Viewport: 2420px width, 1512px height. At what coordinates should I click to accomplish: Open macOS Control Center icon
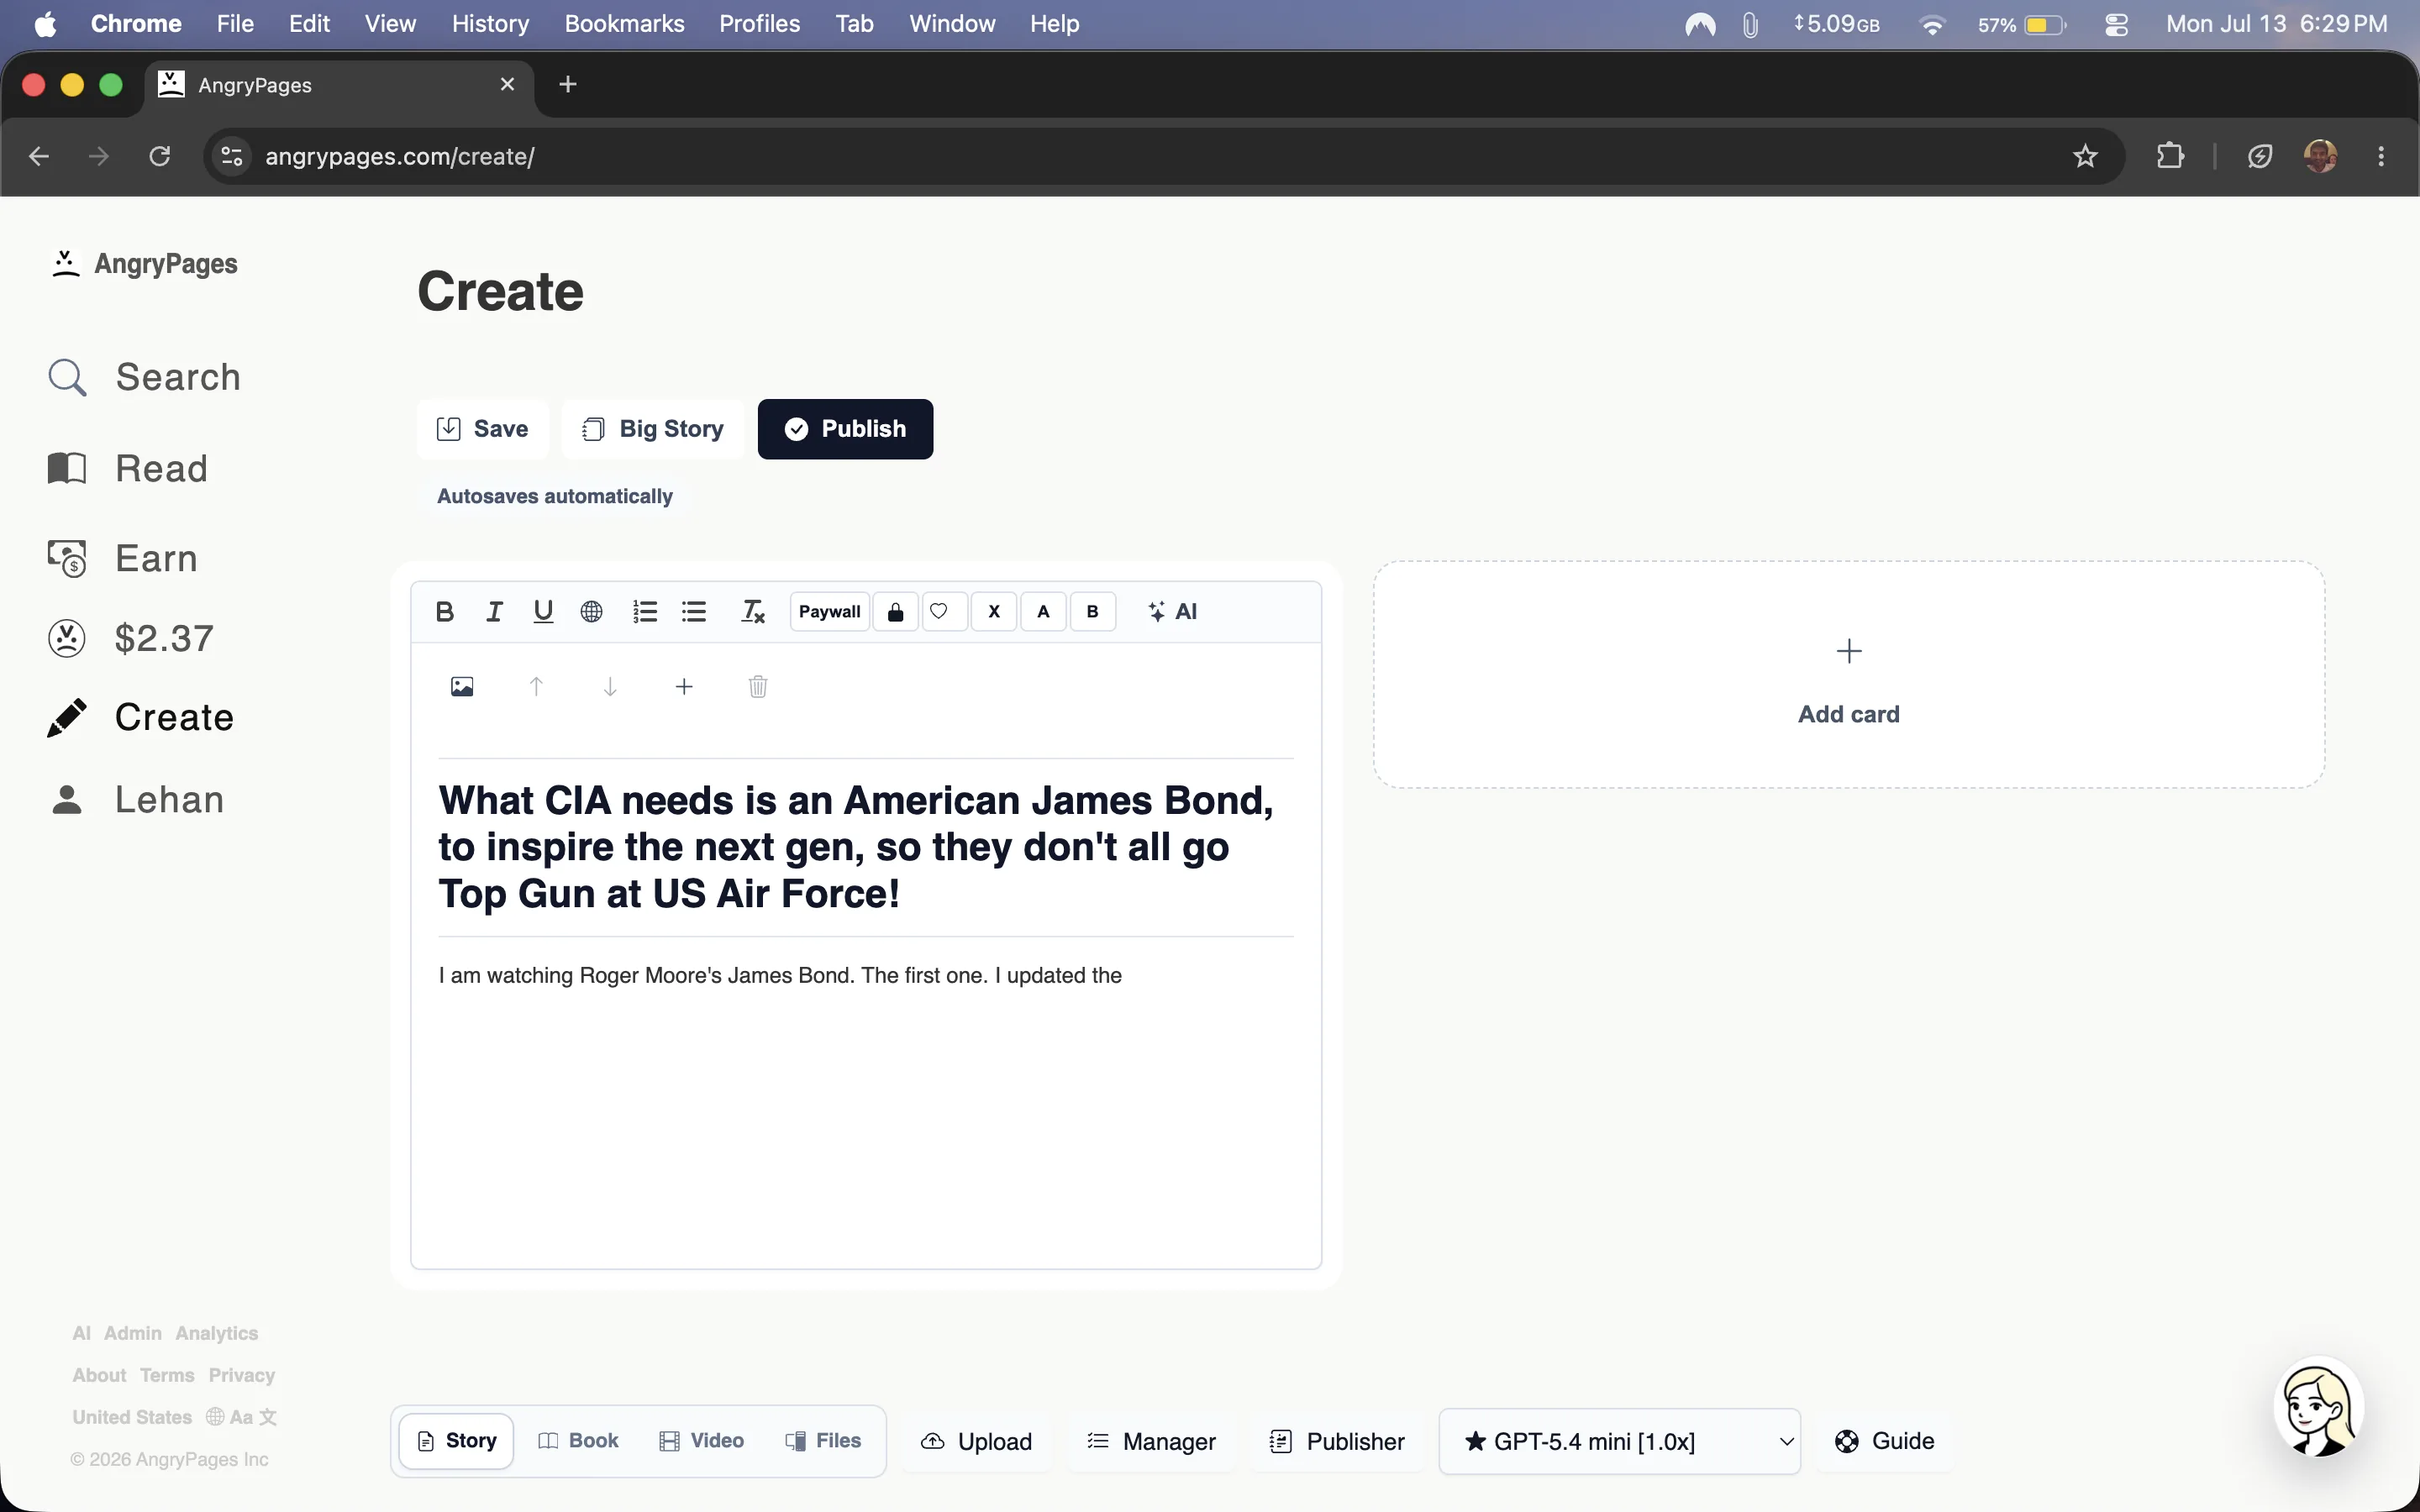(x=2116, y=24)
